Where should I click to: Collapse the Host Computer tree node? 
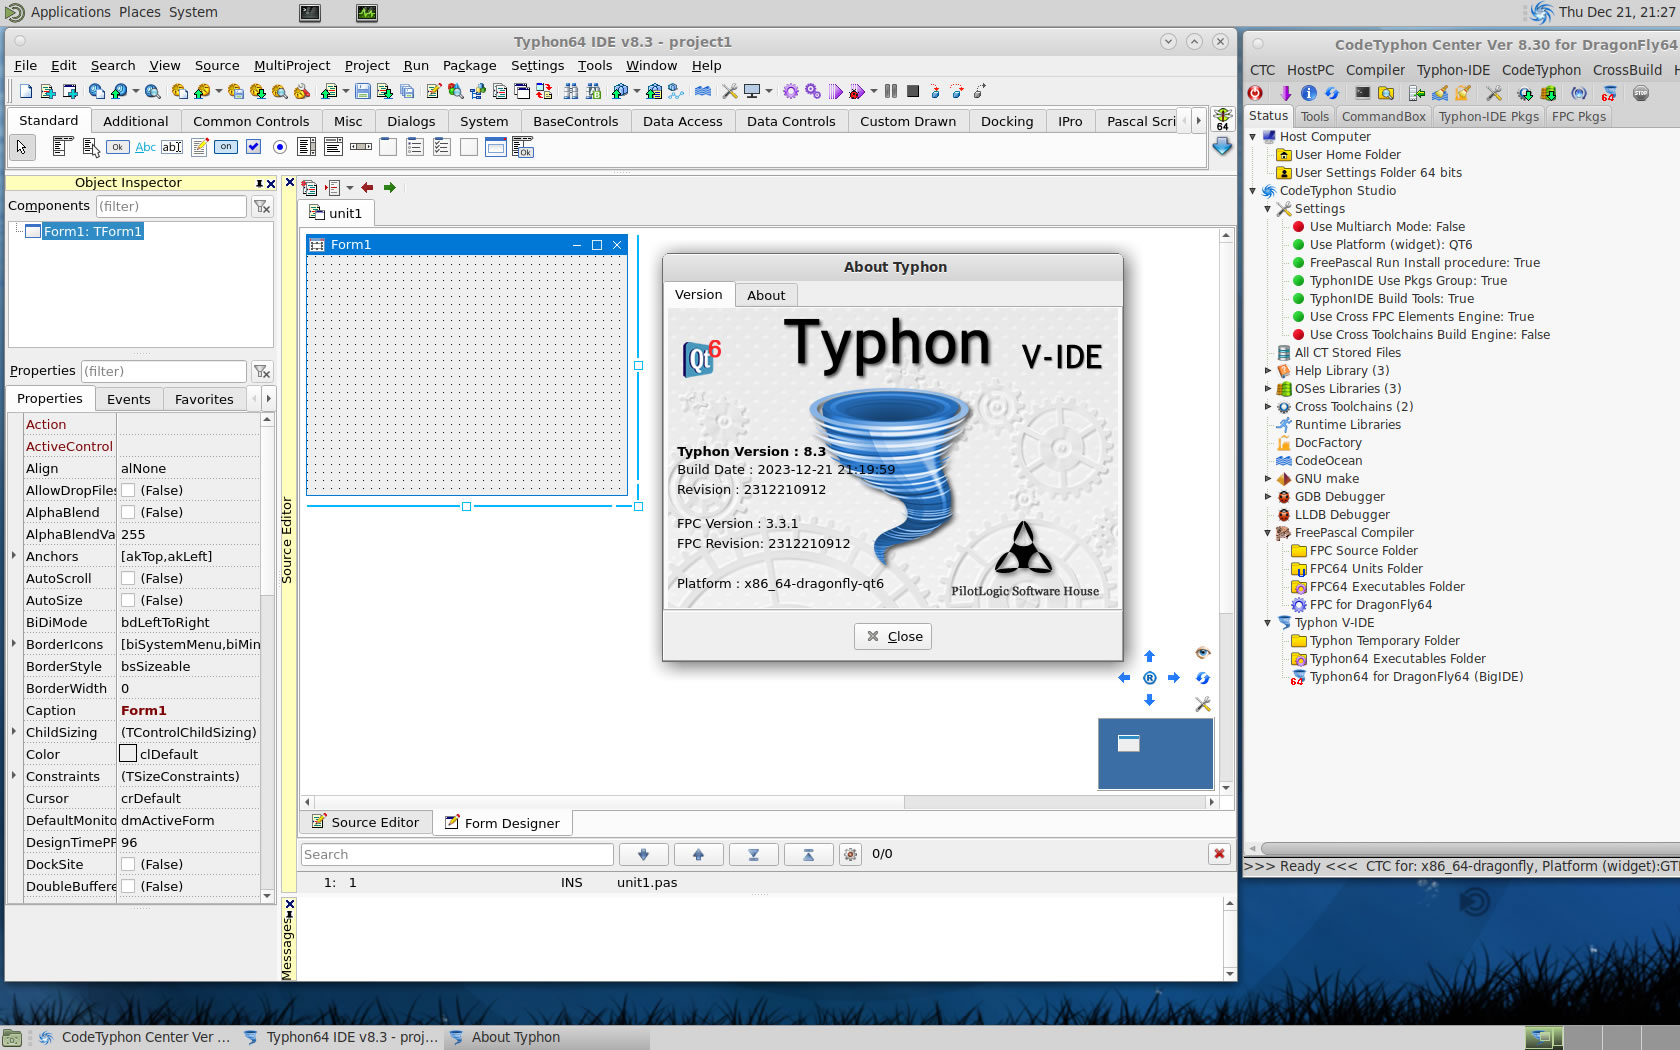click(x=1253, y=136)
